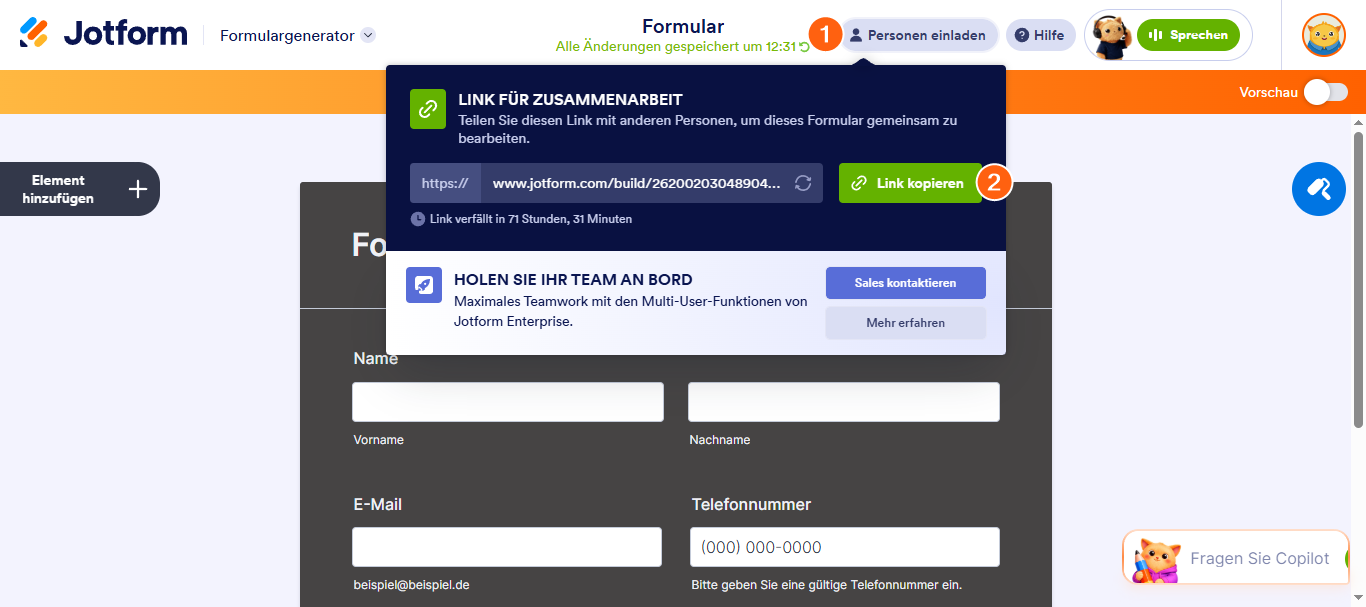The width and height of the screenshot is (1366, 607).
Task: Click the Formular title text
Action: (683, 26)
